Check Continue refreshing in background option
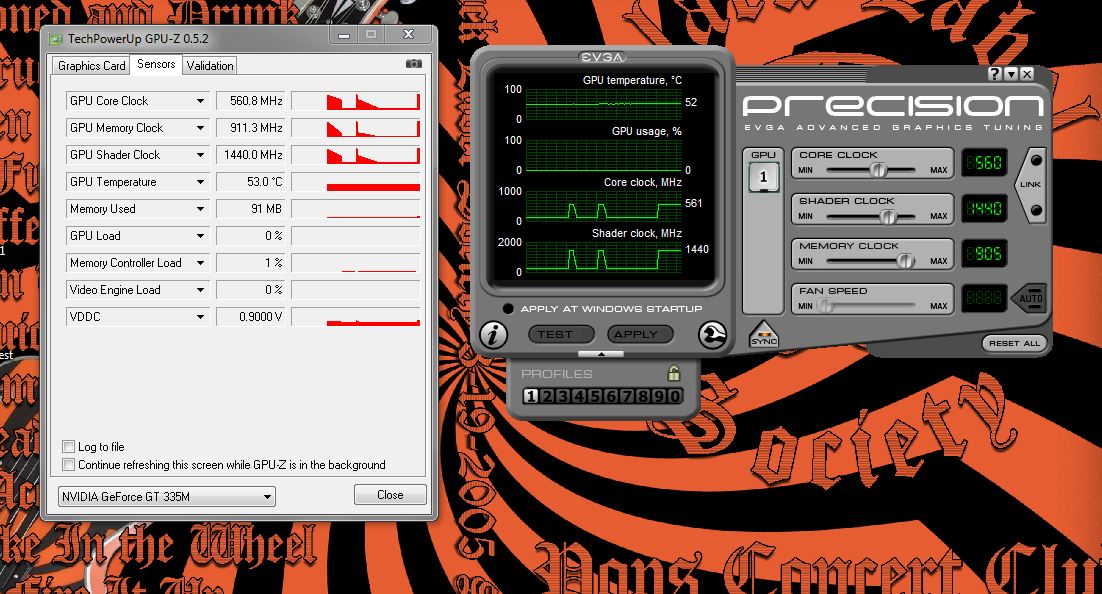Image resolution: width=1102 pixels, height=594 pixels. click(68, 465)
